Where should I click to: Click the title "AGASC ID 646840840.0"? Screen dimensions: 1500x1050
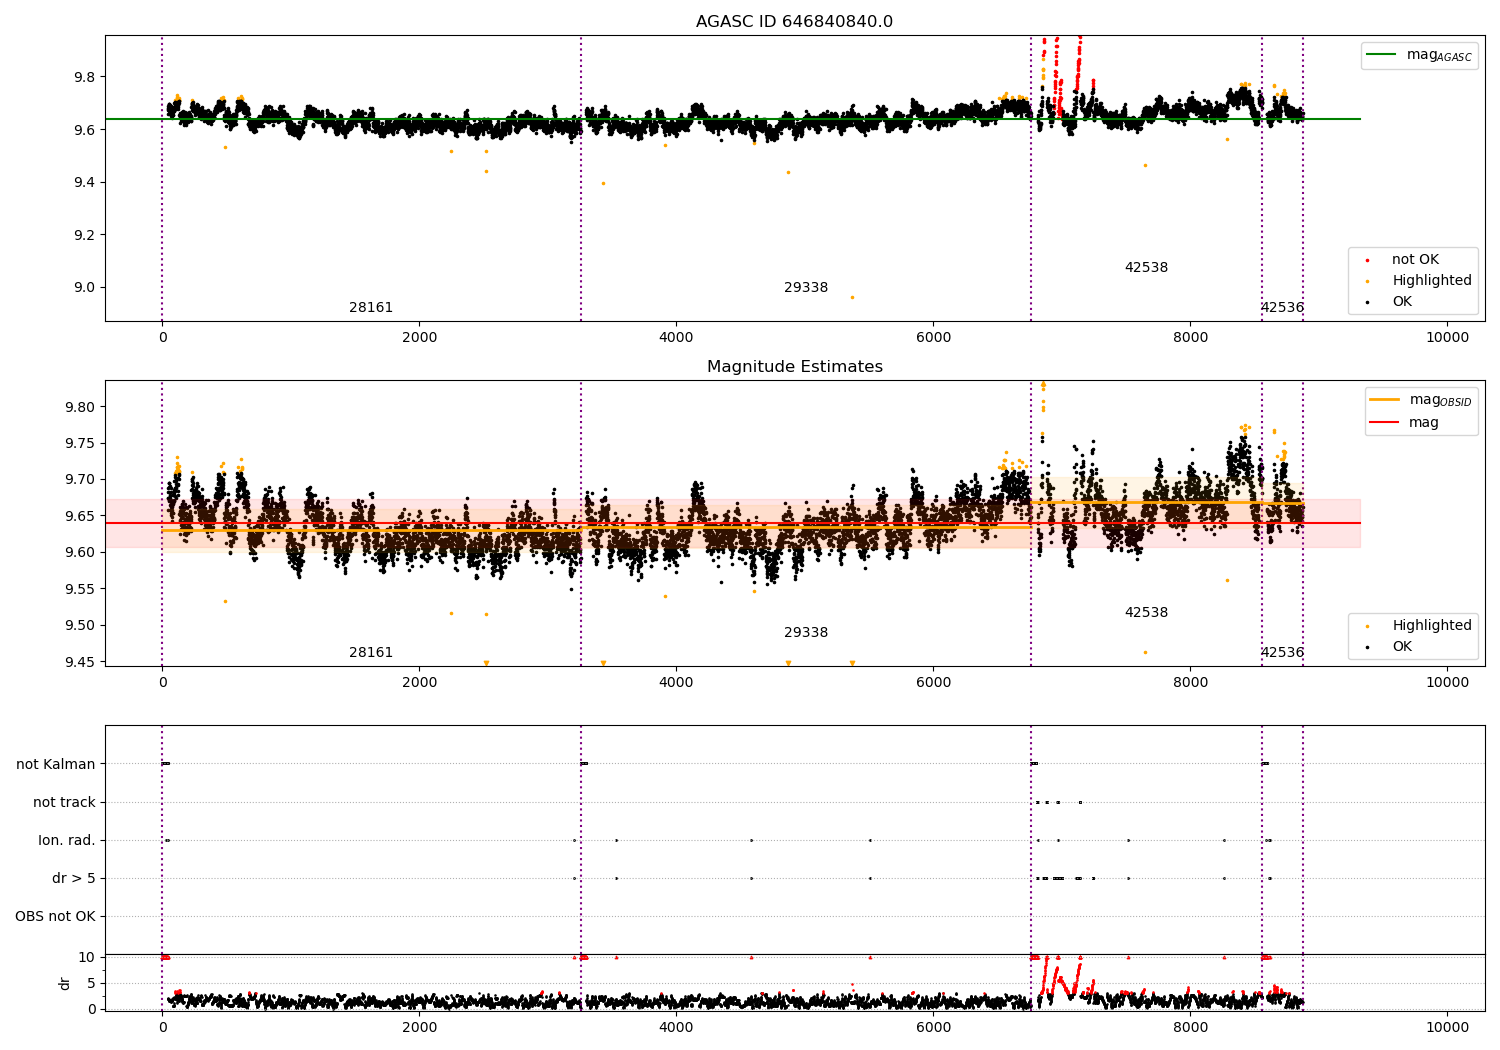tap(794, 22)
